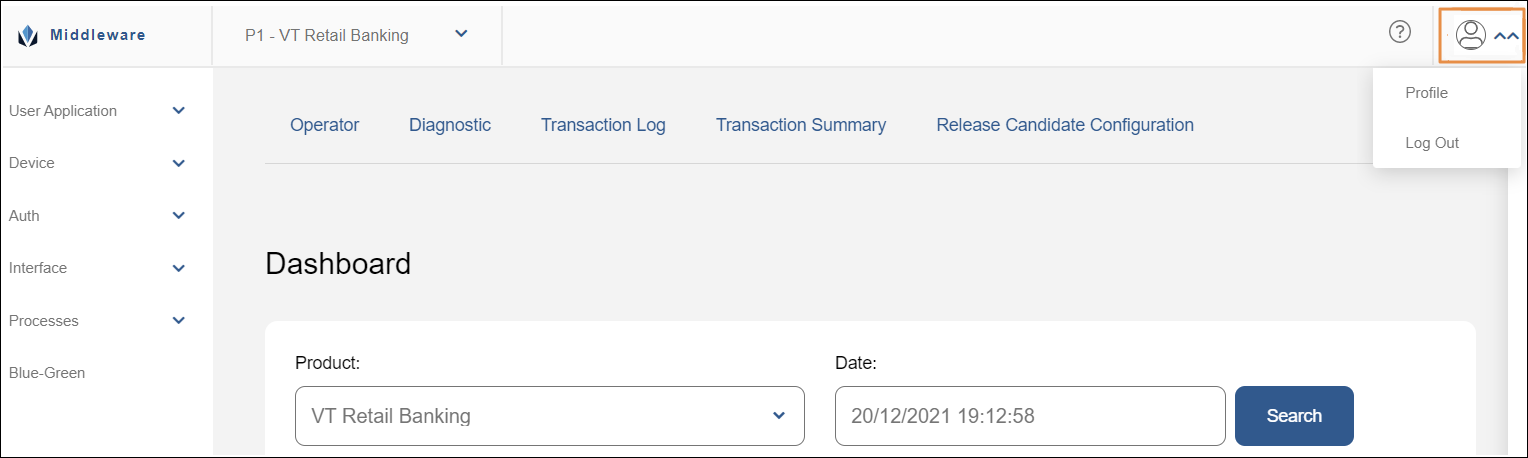Click the user profile avatar icon

[1471, 34]
